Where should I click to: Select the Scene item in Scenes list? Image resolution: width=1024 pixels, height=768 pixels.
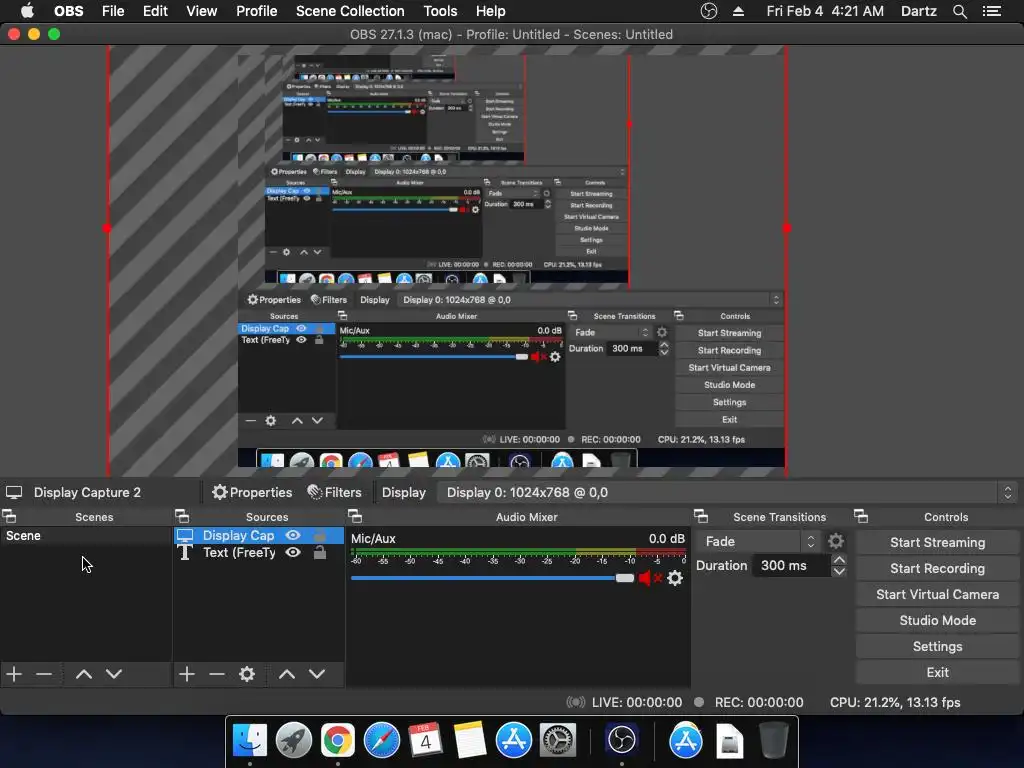[x=86, y=536]
